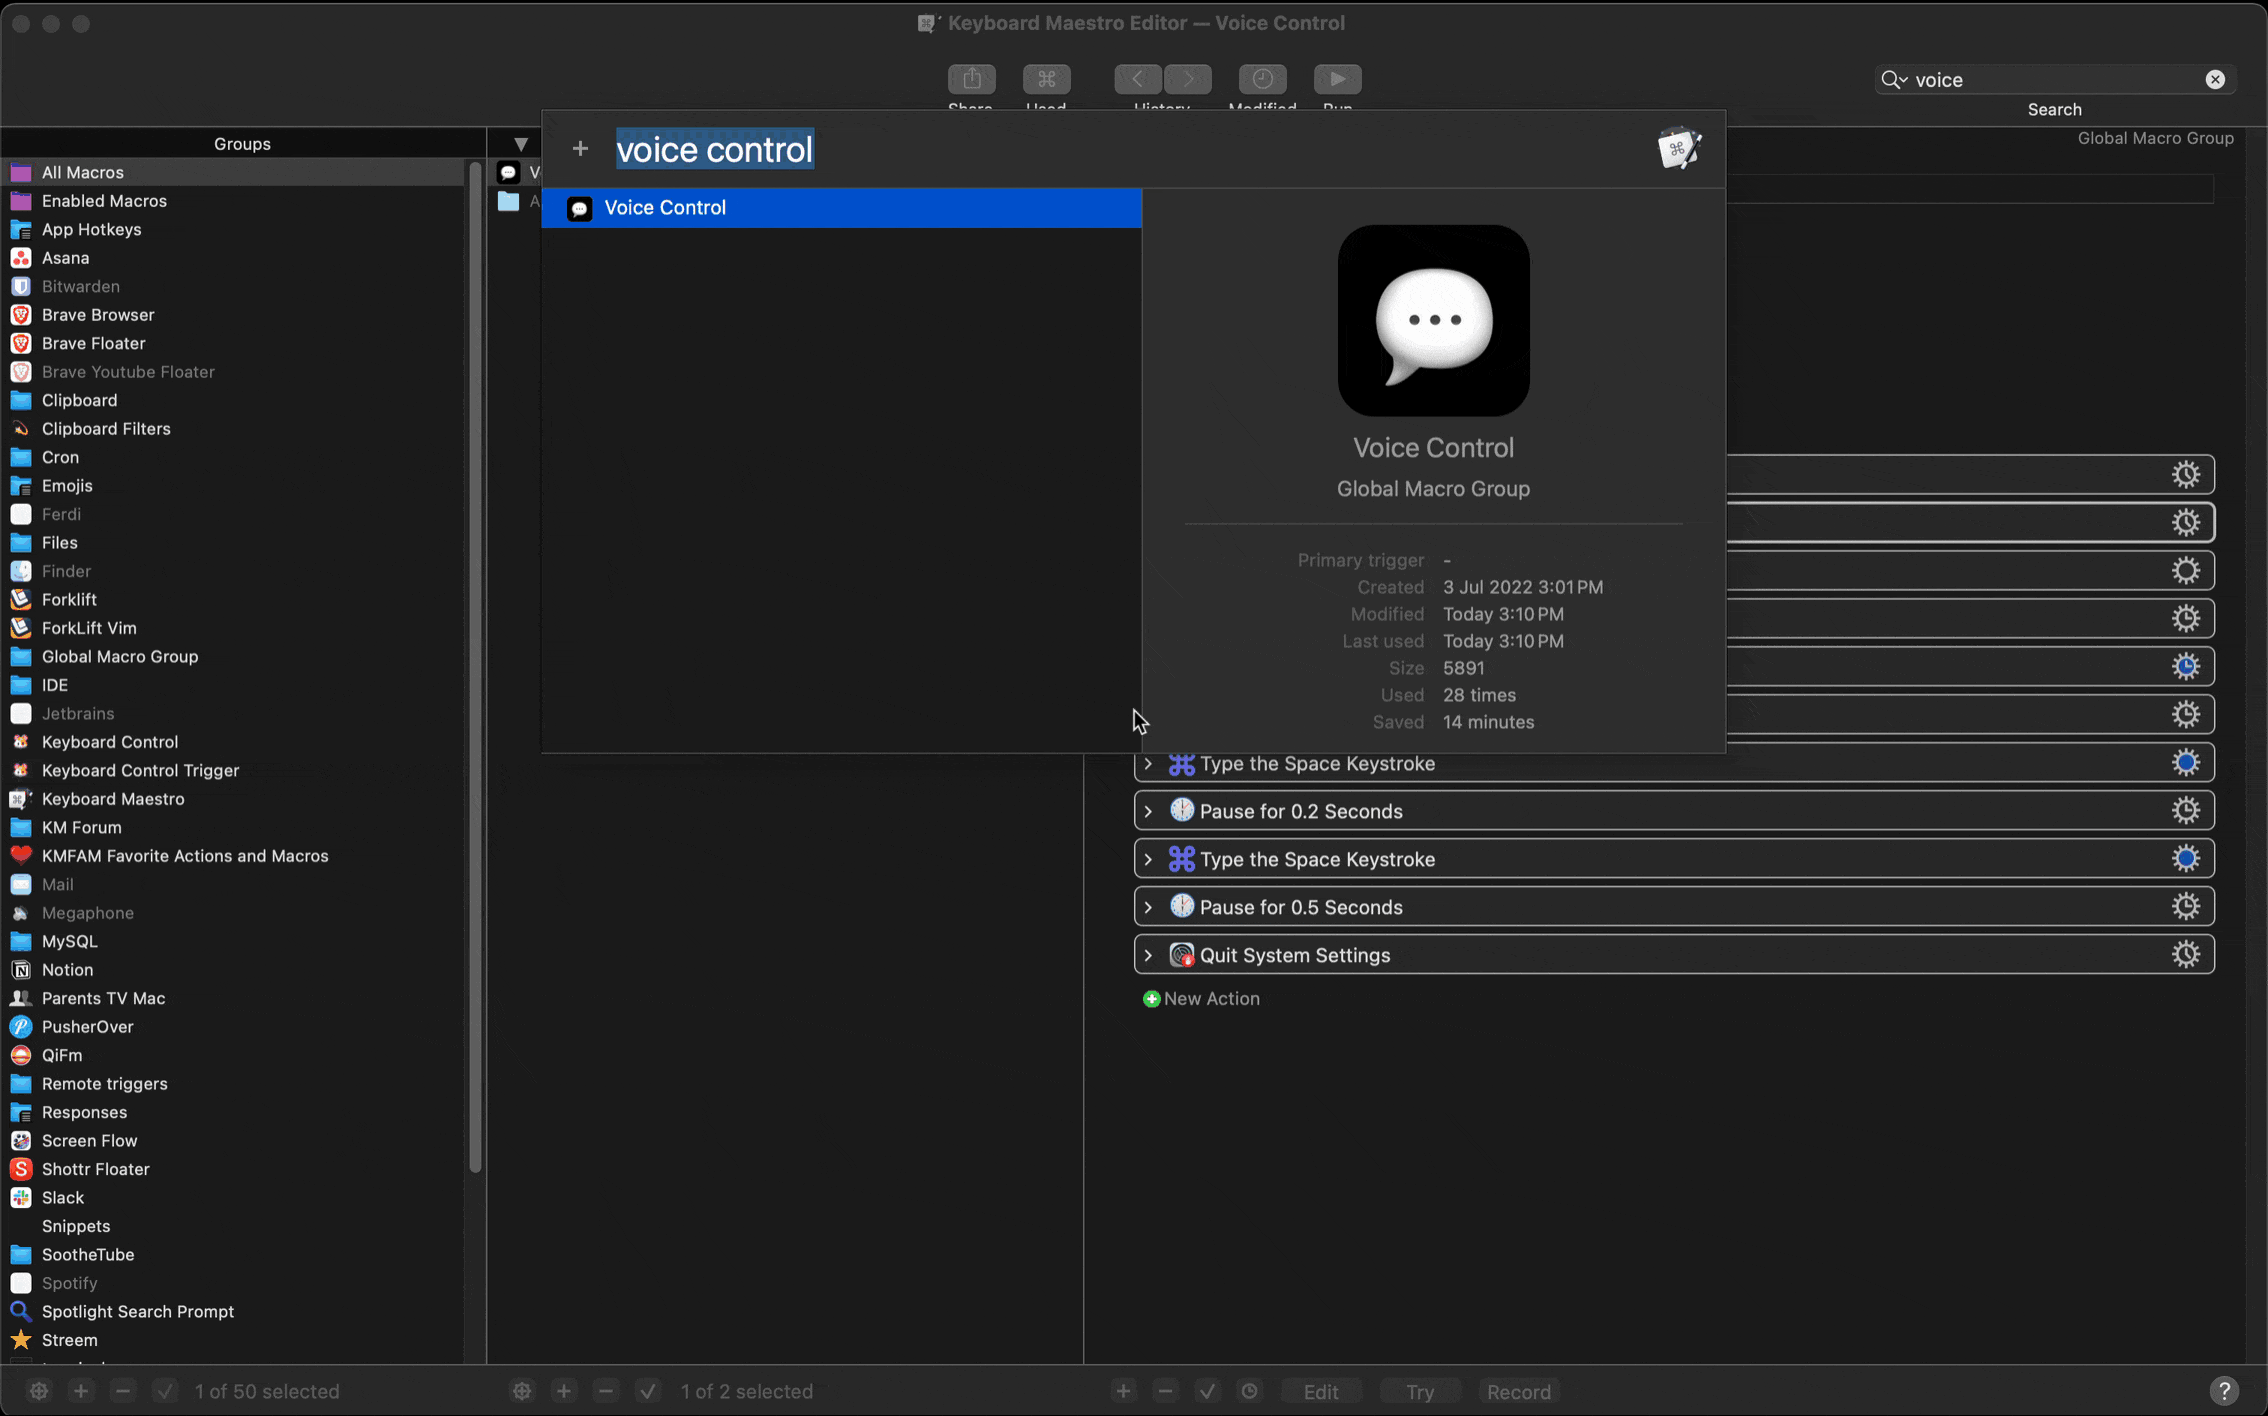Toggle action enabled checkmark in actions bar
This screenshot has width=2268, height=1416.
click(1208, 1391)
